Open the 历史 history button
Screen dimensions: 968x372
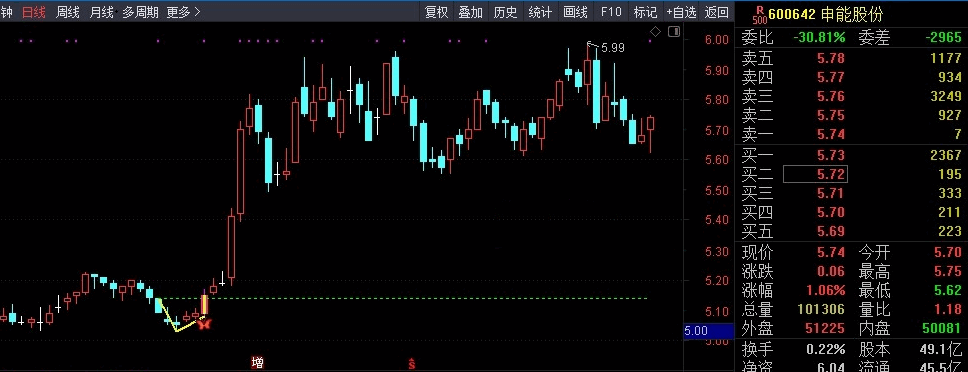pyautogui.click(x=505, y=12)
